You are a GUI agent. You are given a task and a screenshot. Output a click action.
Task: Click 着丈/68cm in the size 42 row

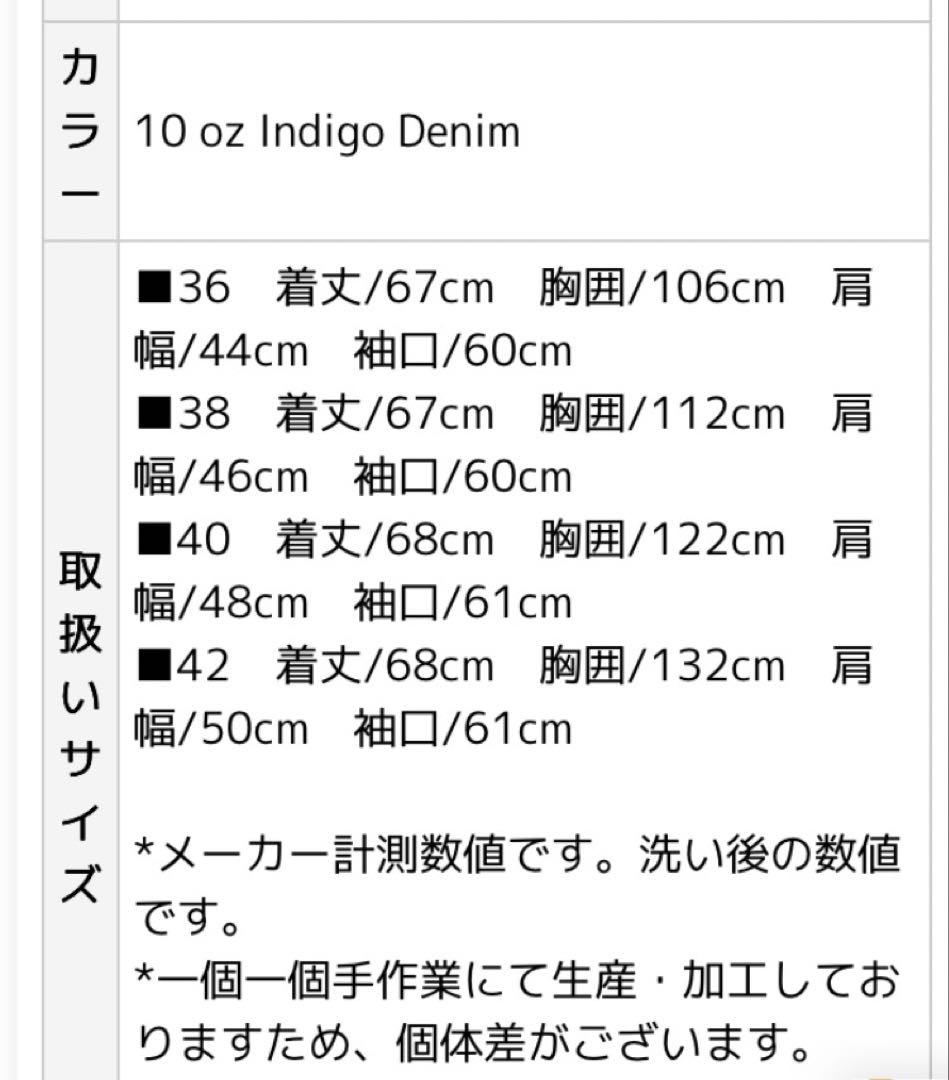tap(385, 667)
